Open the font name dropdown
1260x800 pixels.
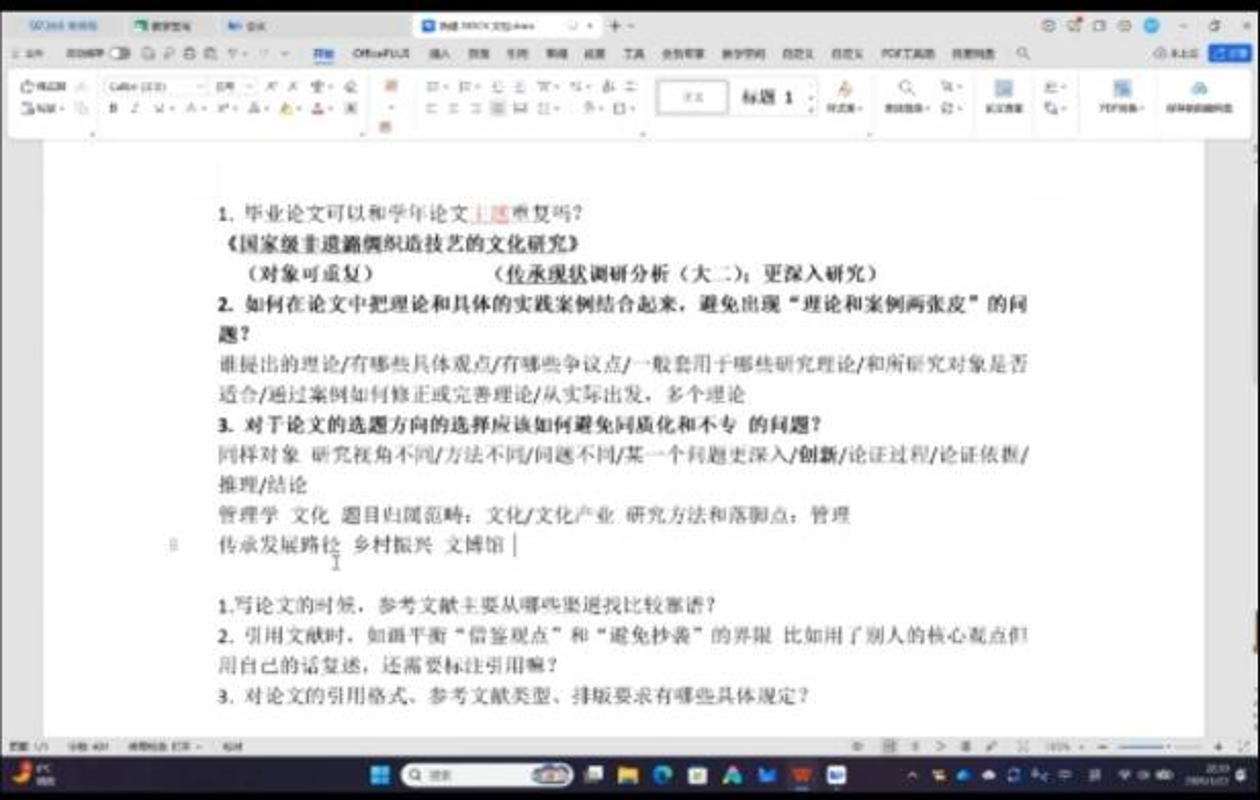(199, 87)
